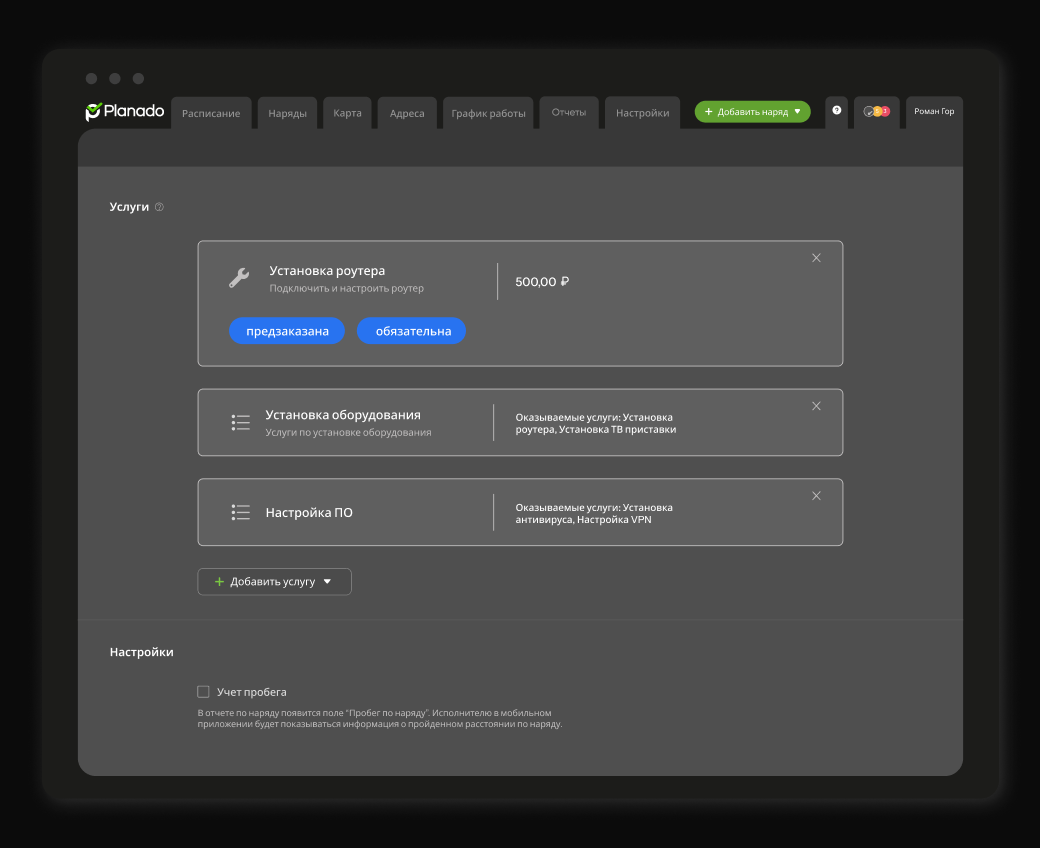Image resolution: width=1040 pixels, height=848 pixels.
Task: Click the Установка оборудования title
Action: click(x=343, y=415)
